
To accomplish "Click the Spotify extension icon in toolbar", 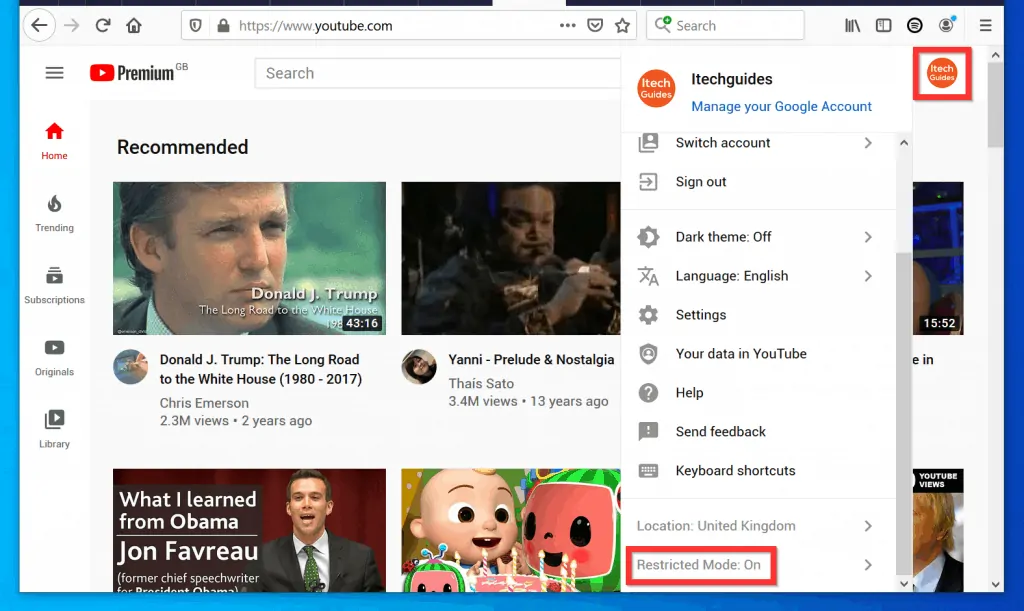I will coord(914,25).
